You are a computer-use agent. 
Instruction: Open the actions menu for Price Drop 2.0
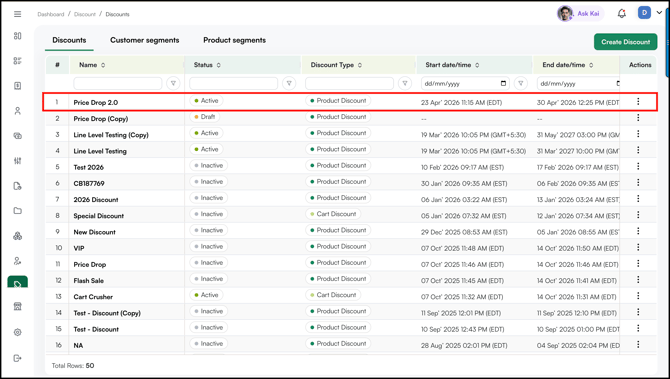point(638,101)
